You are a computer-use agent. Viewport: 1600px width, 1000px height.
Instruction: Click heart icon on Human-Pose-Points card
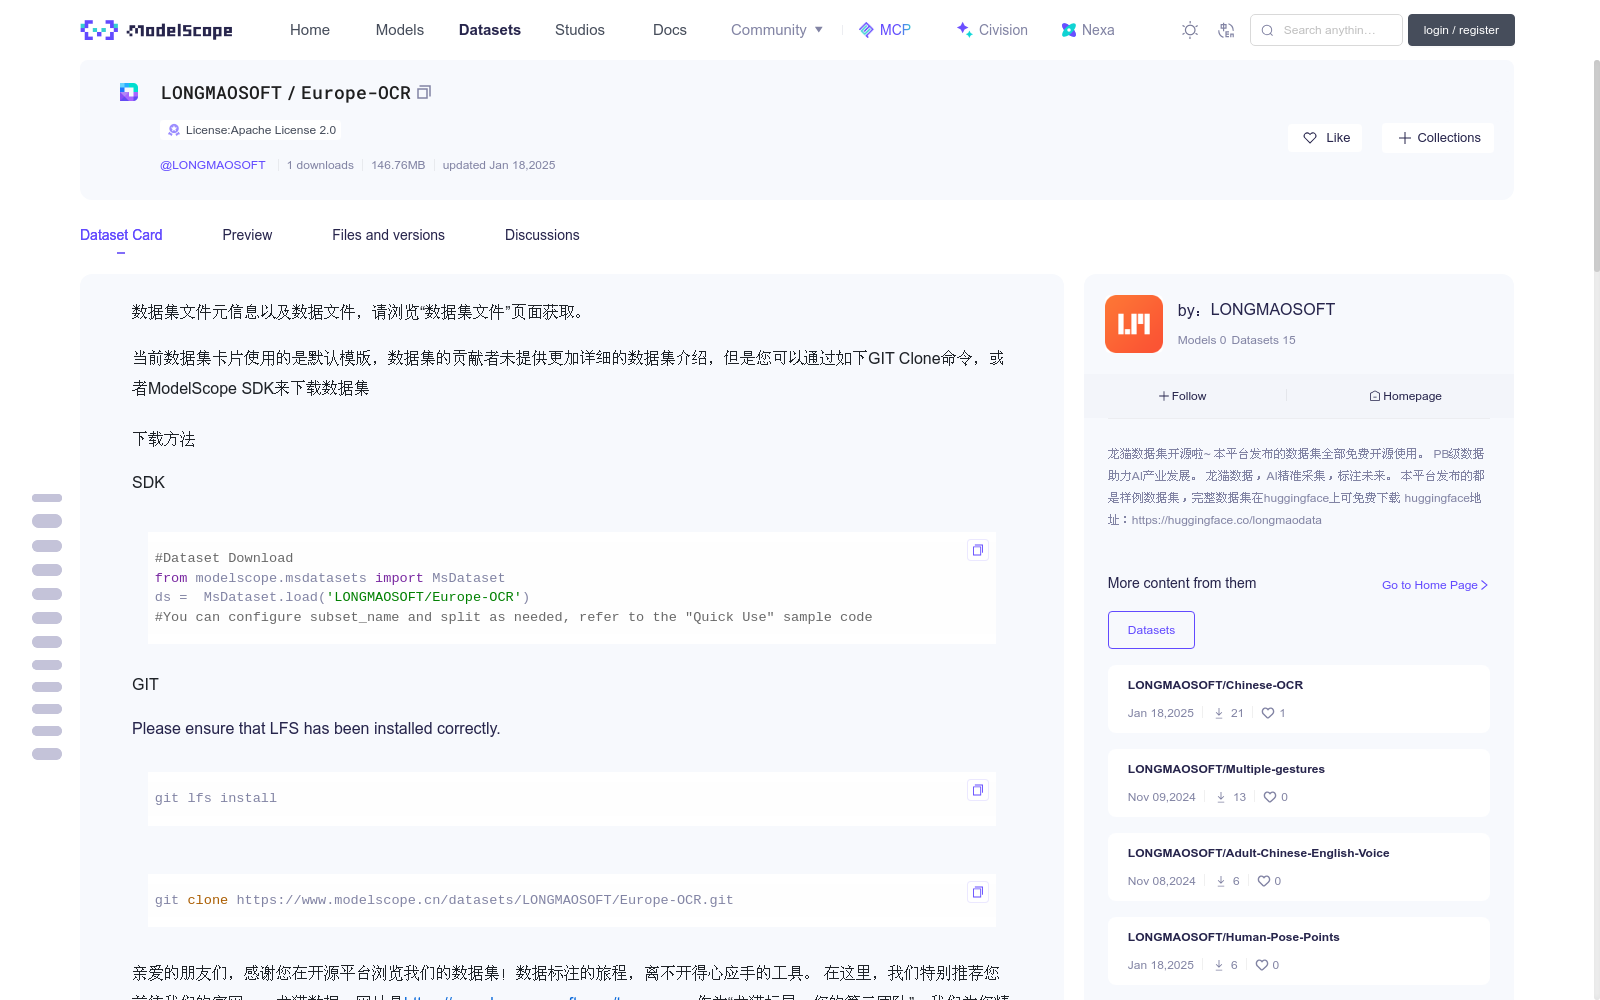[1262, 965]
